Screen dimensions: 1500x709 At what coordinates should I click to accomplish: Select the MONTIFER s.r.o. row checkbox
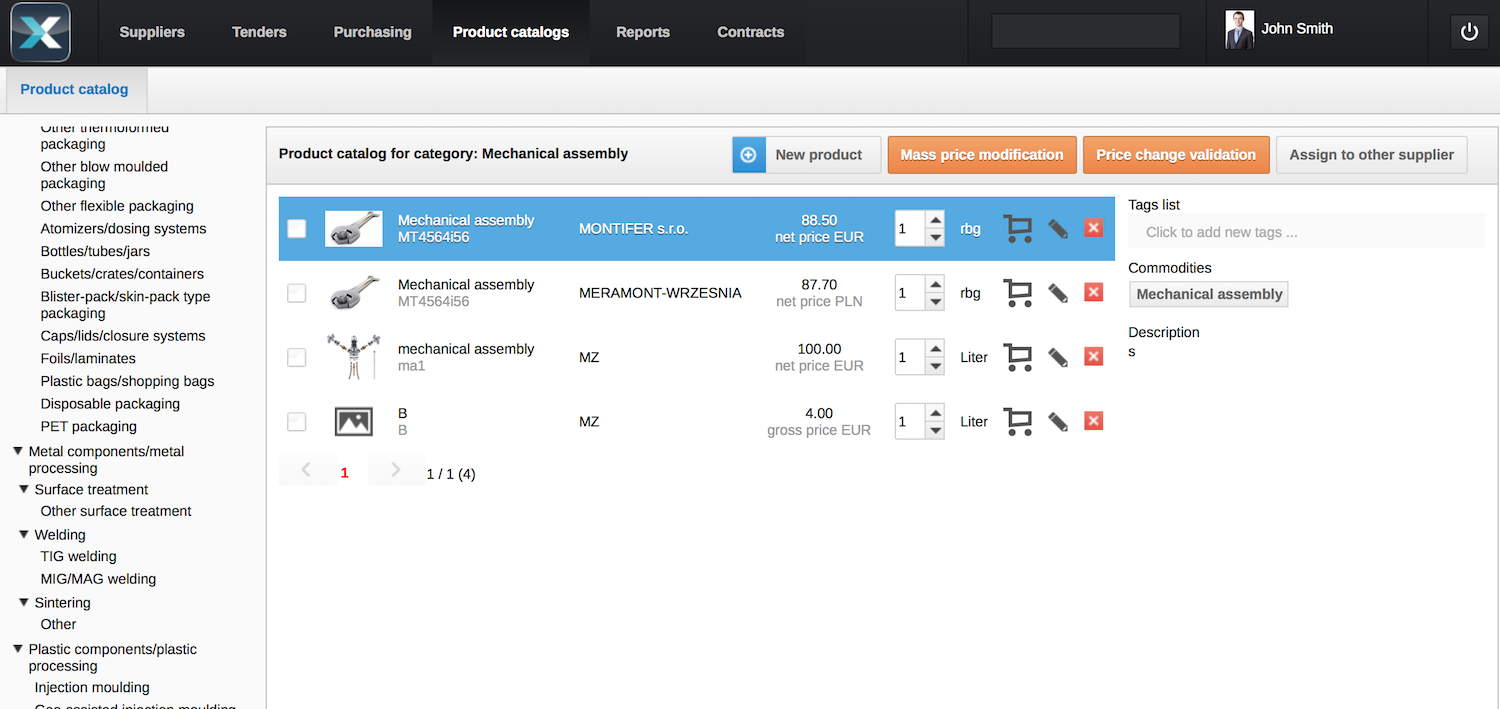tap(297, 229)
